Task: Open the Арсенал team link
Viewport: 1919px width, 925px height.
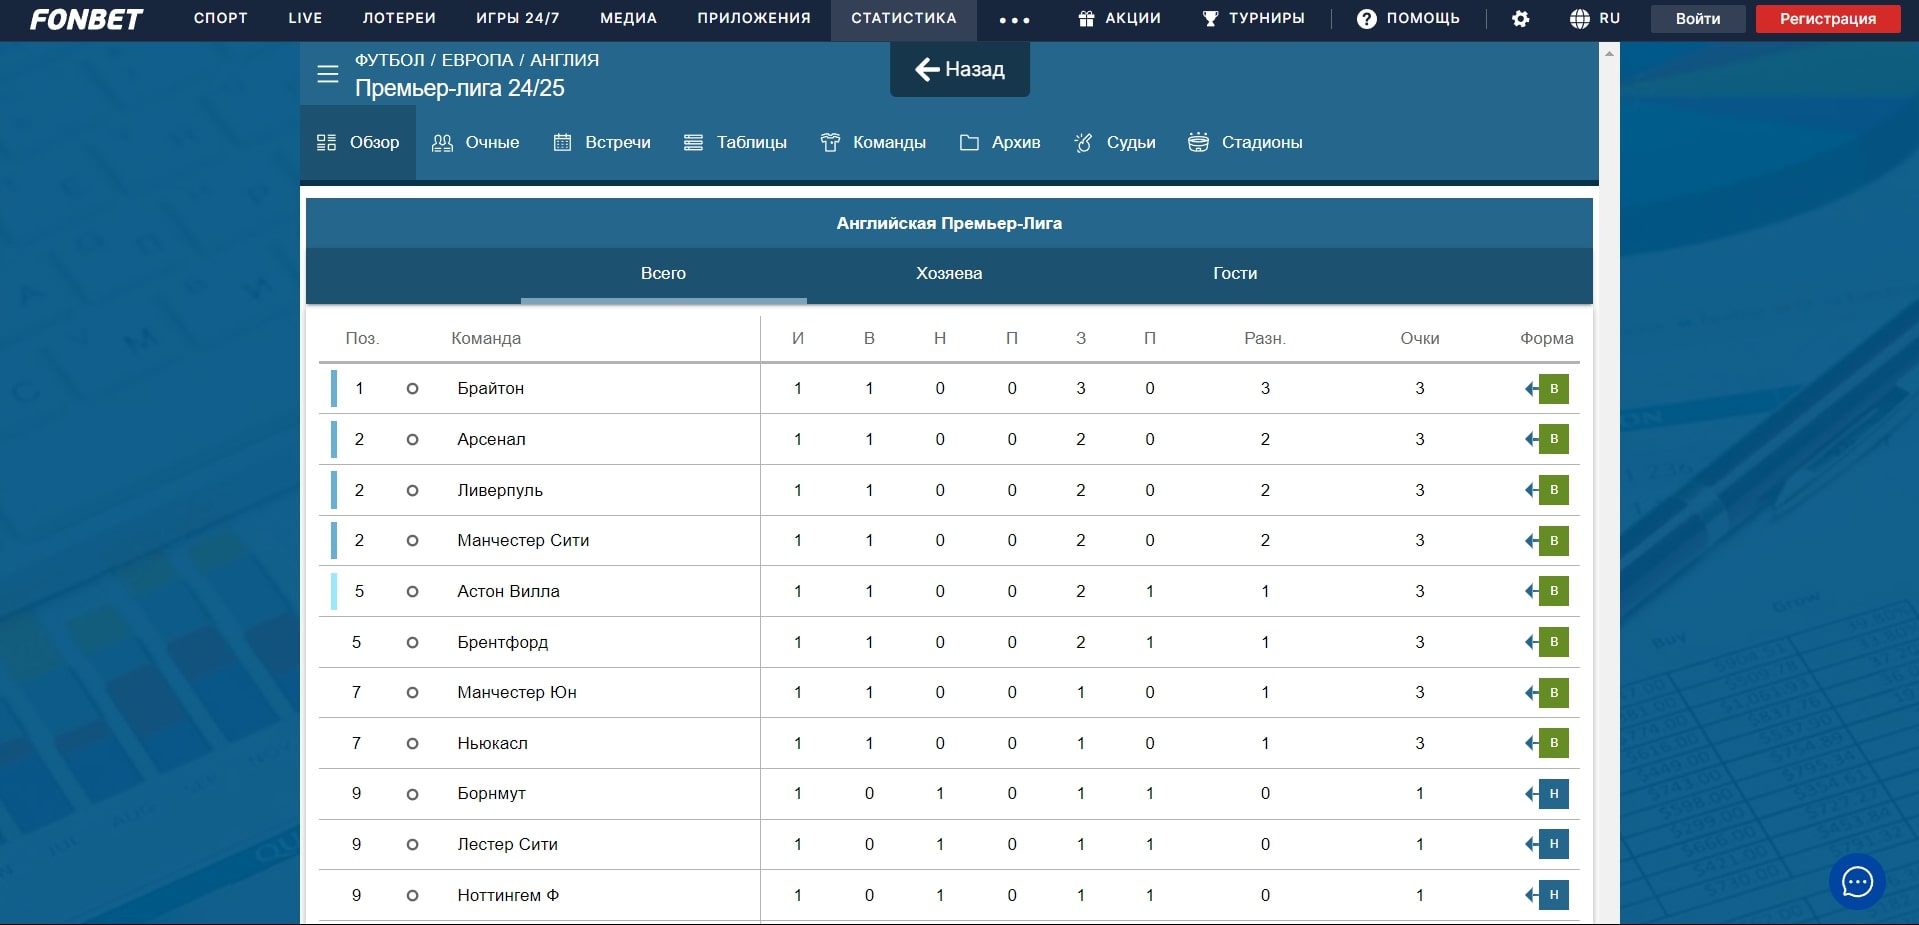Action: 491,439
